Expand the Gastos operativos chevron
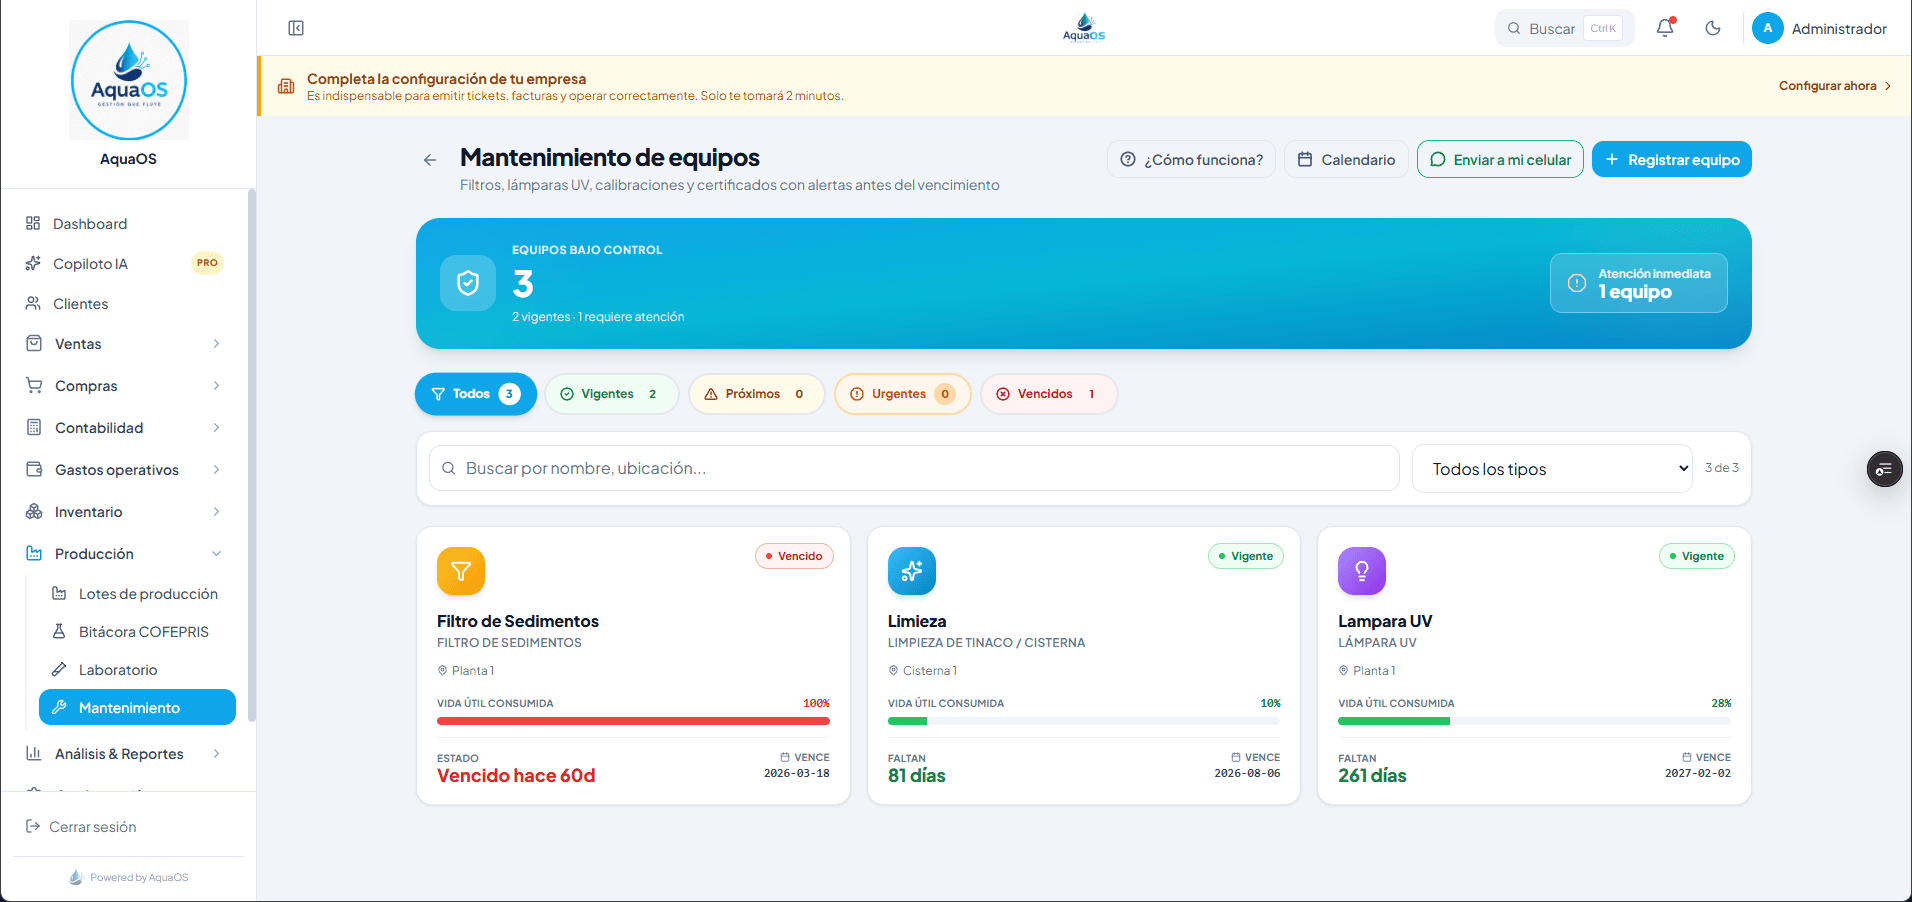Viewport: 1912px width, 902px height. point(216,469)
